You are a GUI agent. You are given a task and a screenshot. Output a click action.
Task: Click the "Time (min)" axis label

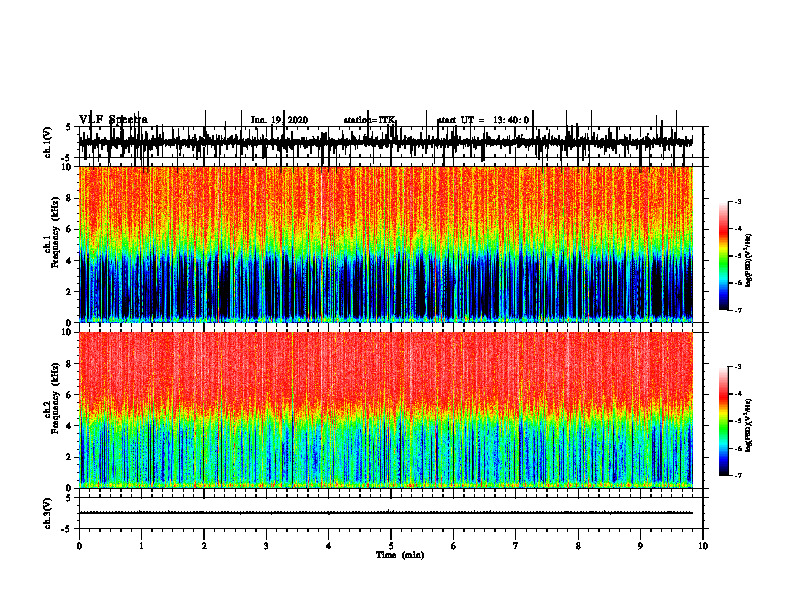[x=400, y=555]
